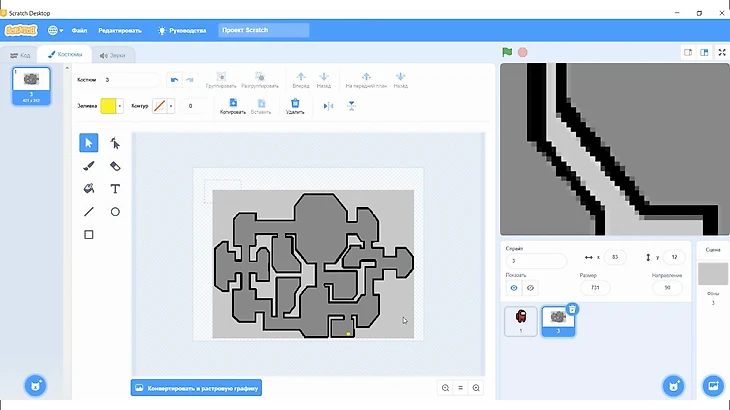The image size is (730, 410).
Task: Select the Circle tool
Action: click(115, 212)
